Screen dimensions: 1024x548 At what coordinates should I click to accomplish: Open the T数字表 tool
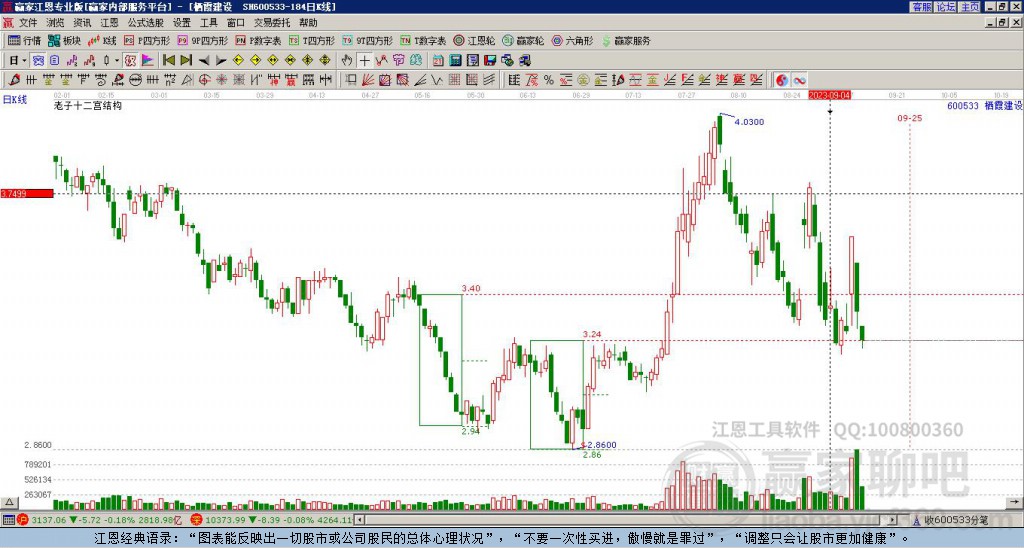(x=423, y=40)
